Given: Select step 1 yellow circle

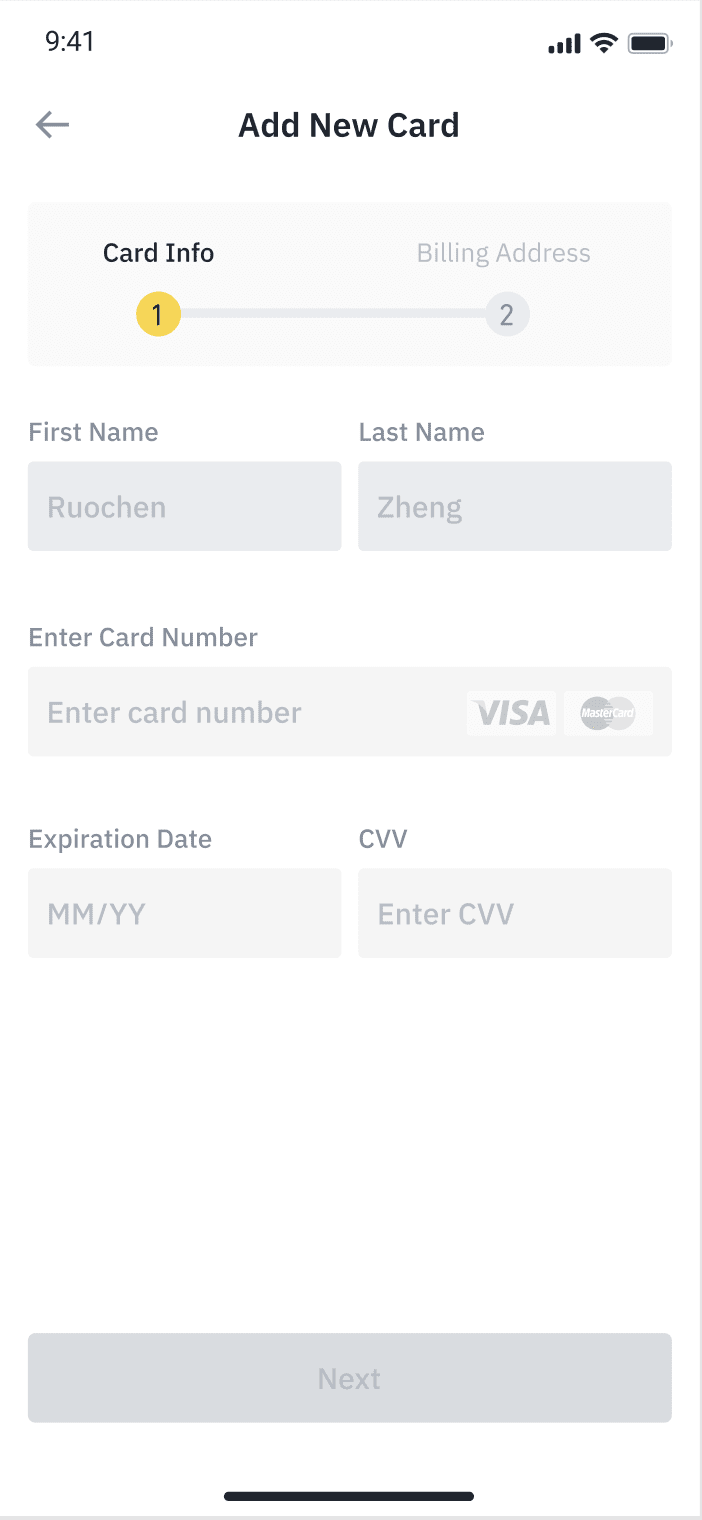Looking at the screenshot, I should click(x=158, y=316).
